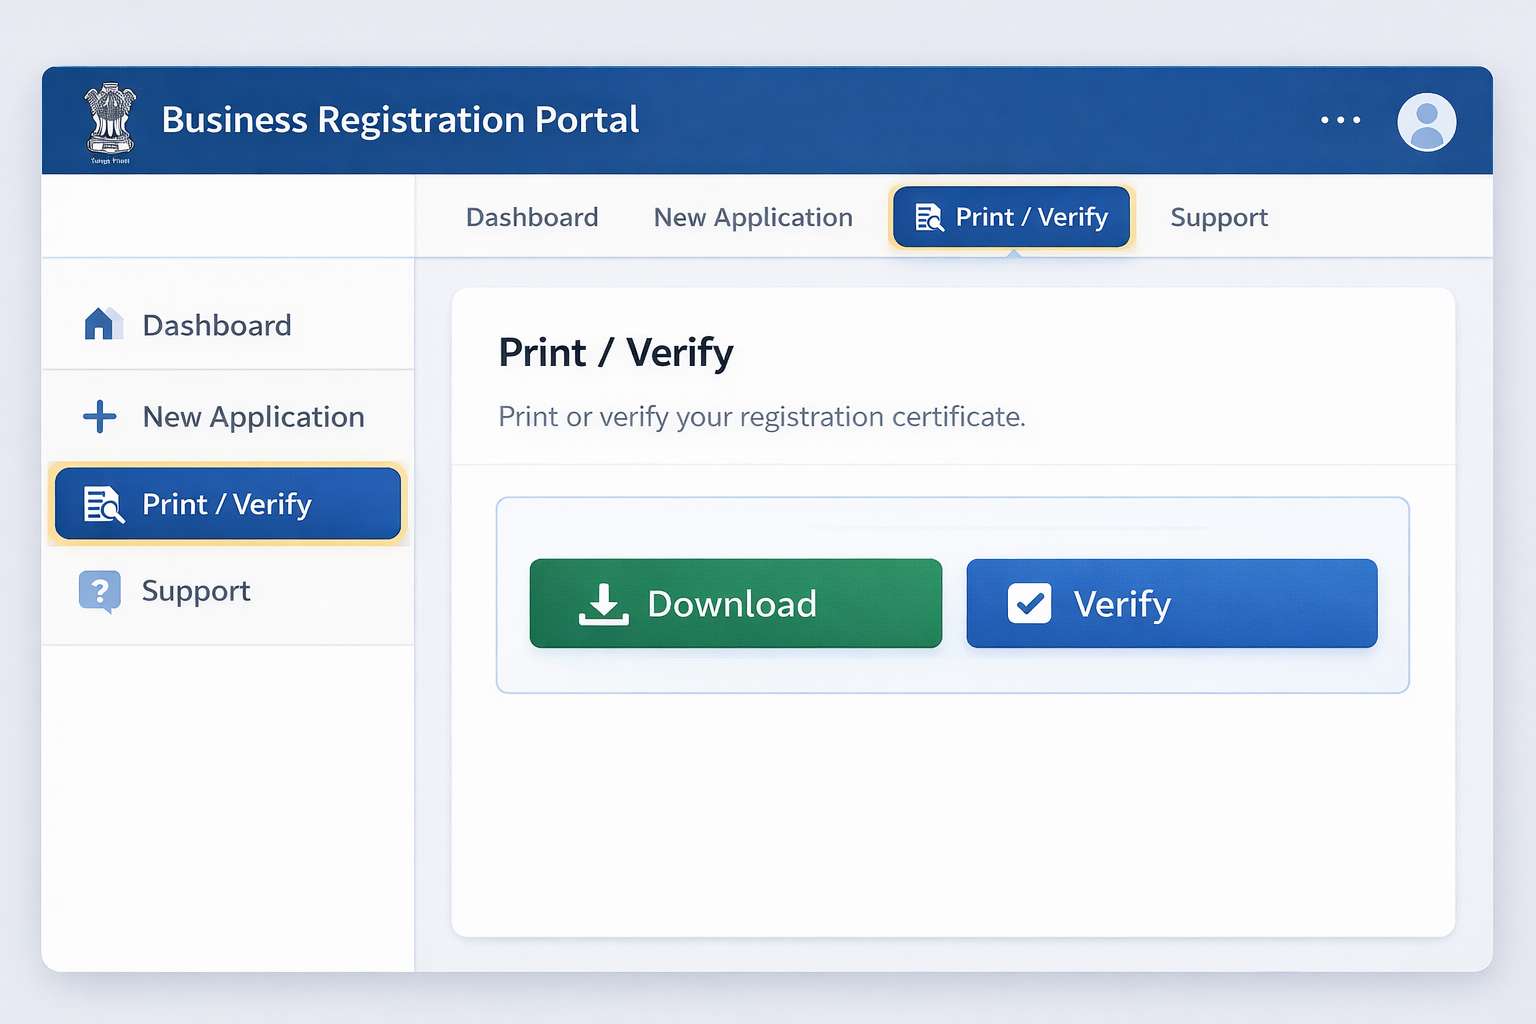Select New Application in the sidebar
Screen dimensions: 1536x1024
[x=252, y=417]
